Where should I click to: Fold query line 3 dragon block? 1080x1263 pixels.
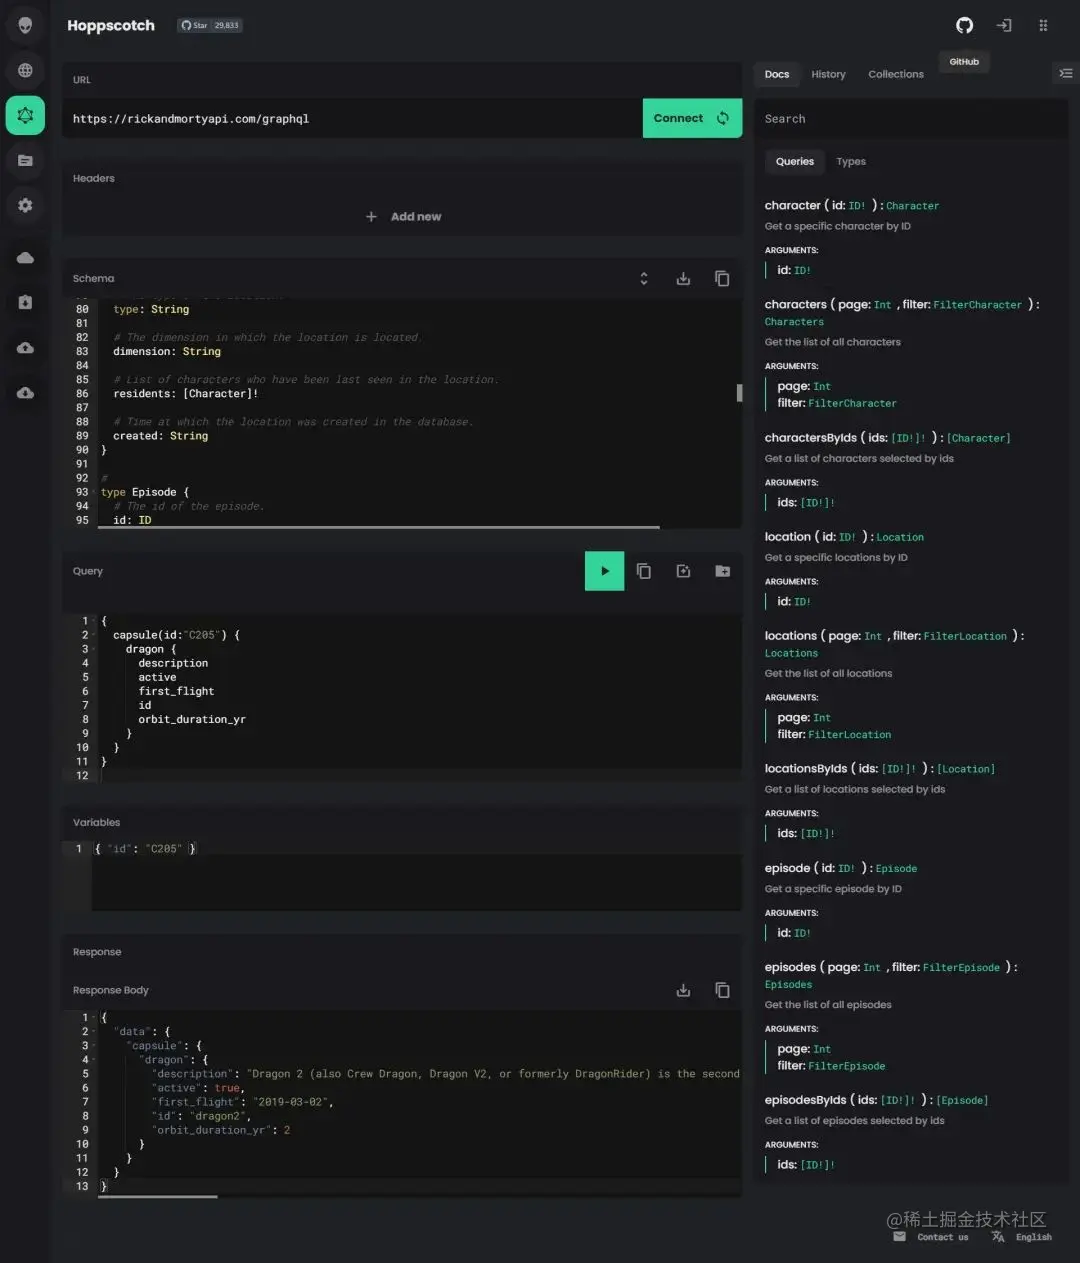[94, 649]
